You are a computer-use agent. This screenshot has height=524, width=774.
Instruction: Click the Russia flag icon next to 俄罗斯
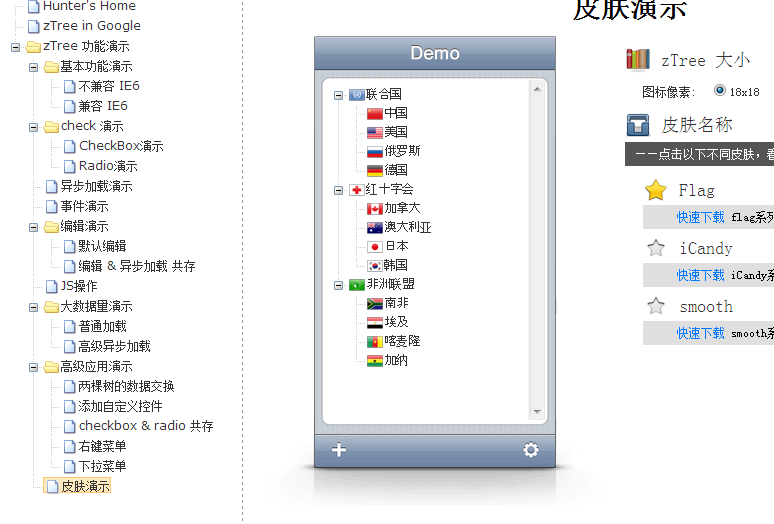pos(375,151)
